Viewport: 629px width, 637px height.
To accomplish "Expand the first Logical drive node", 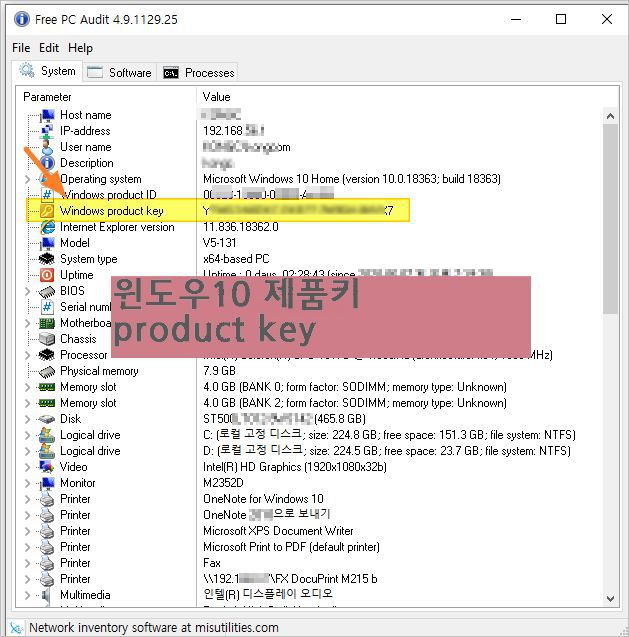I will coord(28,435).
